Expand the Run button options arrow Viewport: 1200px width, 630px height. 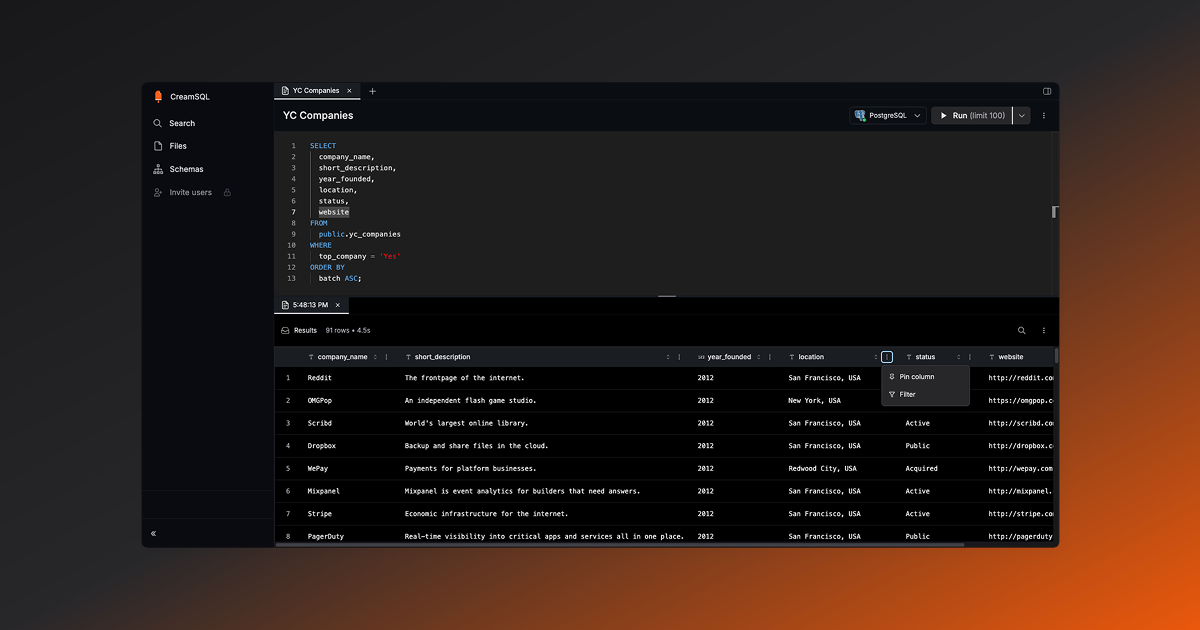(1021, 115)
